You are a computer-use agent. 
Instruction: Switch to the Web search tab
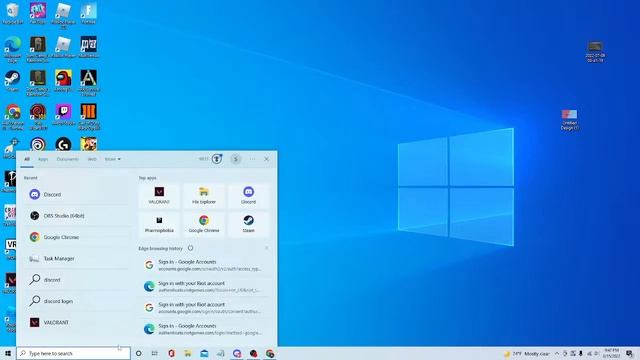coord(92,159)
